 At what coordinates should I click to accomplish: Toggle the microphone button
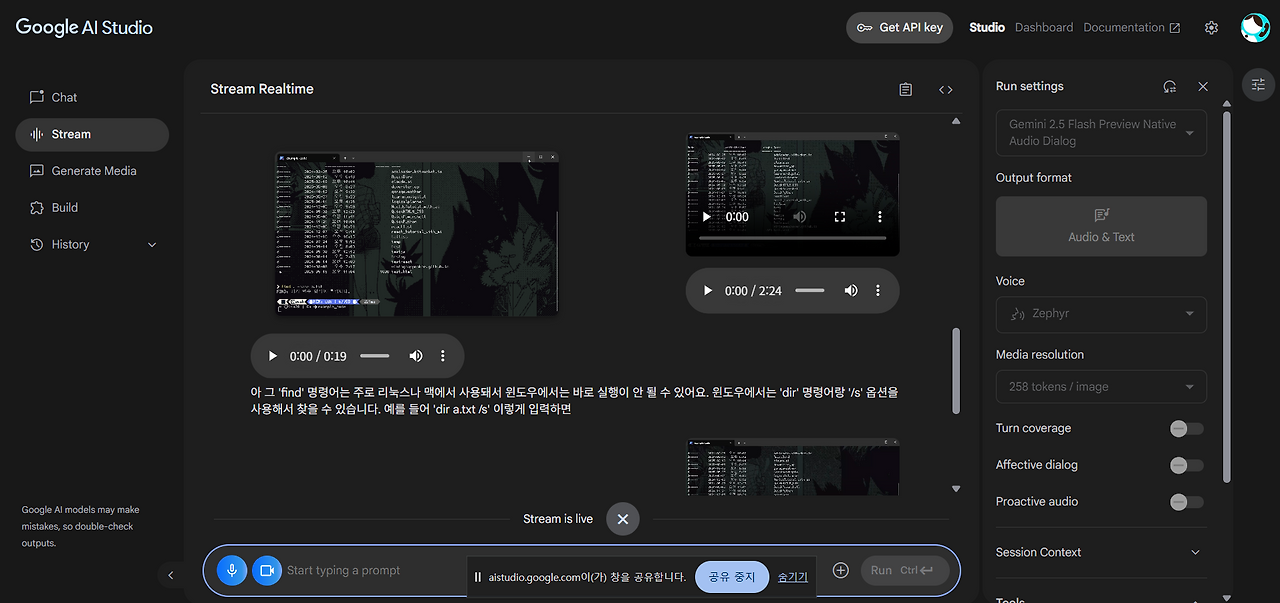pyautogui.click(x=232, y=570)
